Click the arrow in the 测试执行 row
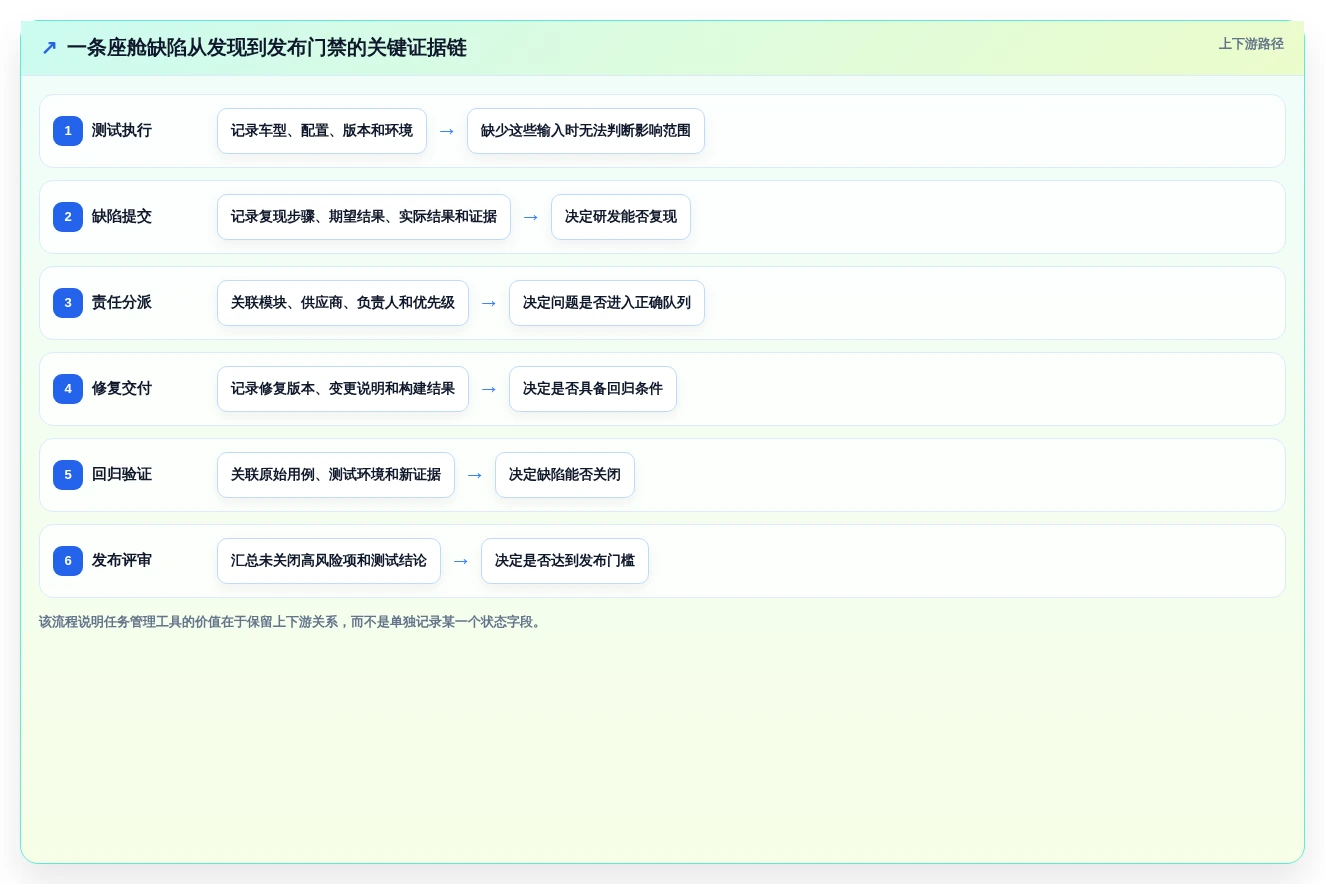This screenshot has width=1325, height=884. click(x=447, y=131)
